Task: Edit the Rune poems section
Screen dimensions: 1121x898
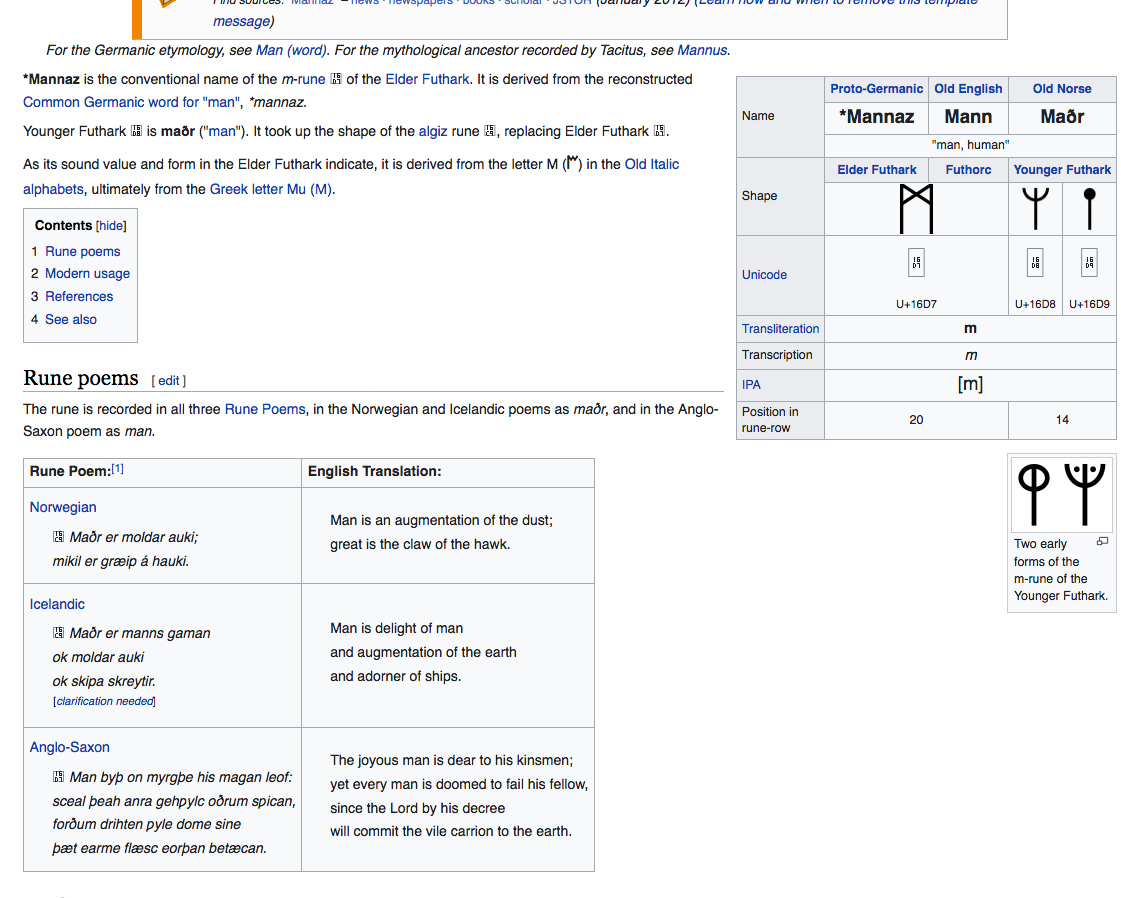Action: tap(169, 380)
